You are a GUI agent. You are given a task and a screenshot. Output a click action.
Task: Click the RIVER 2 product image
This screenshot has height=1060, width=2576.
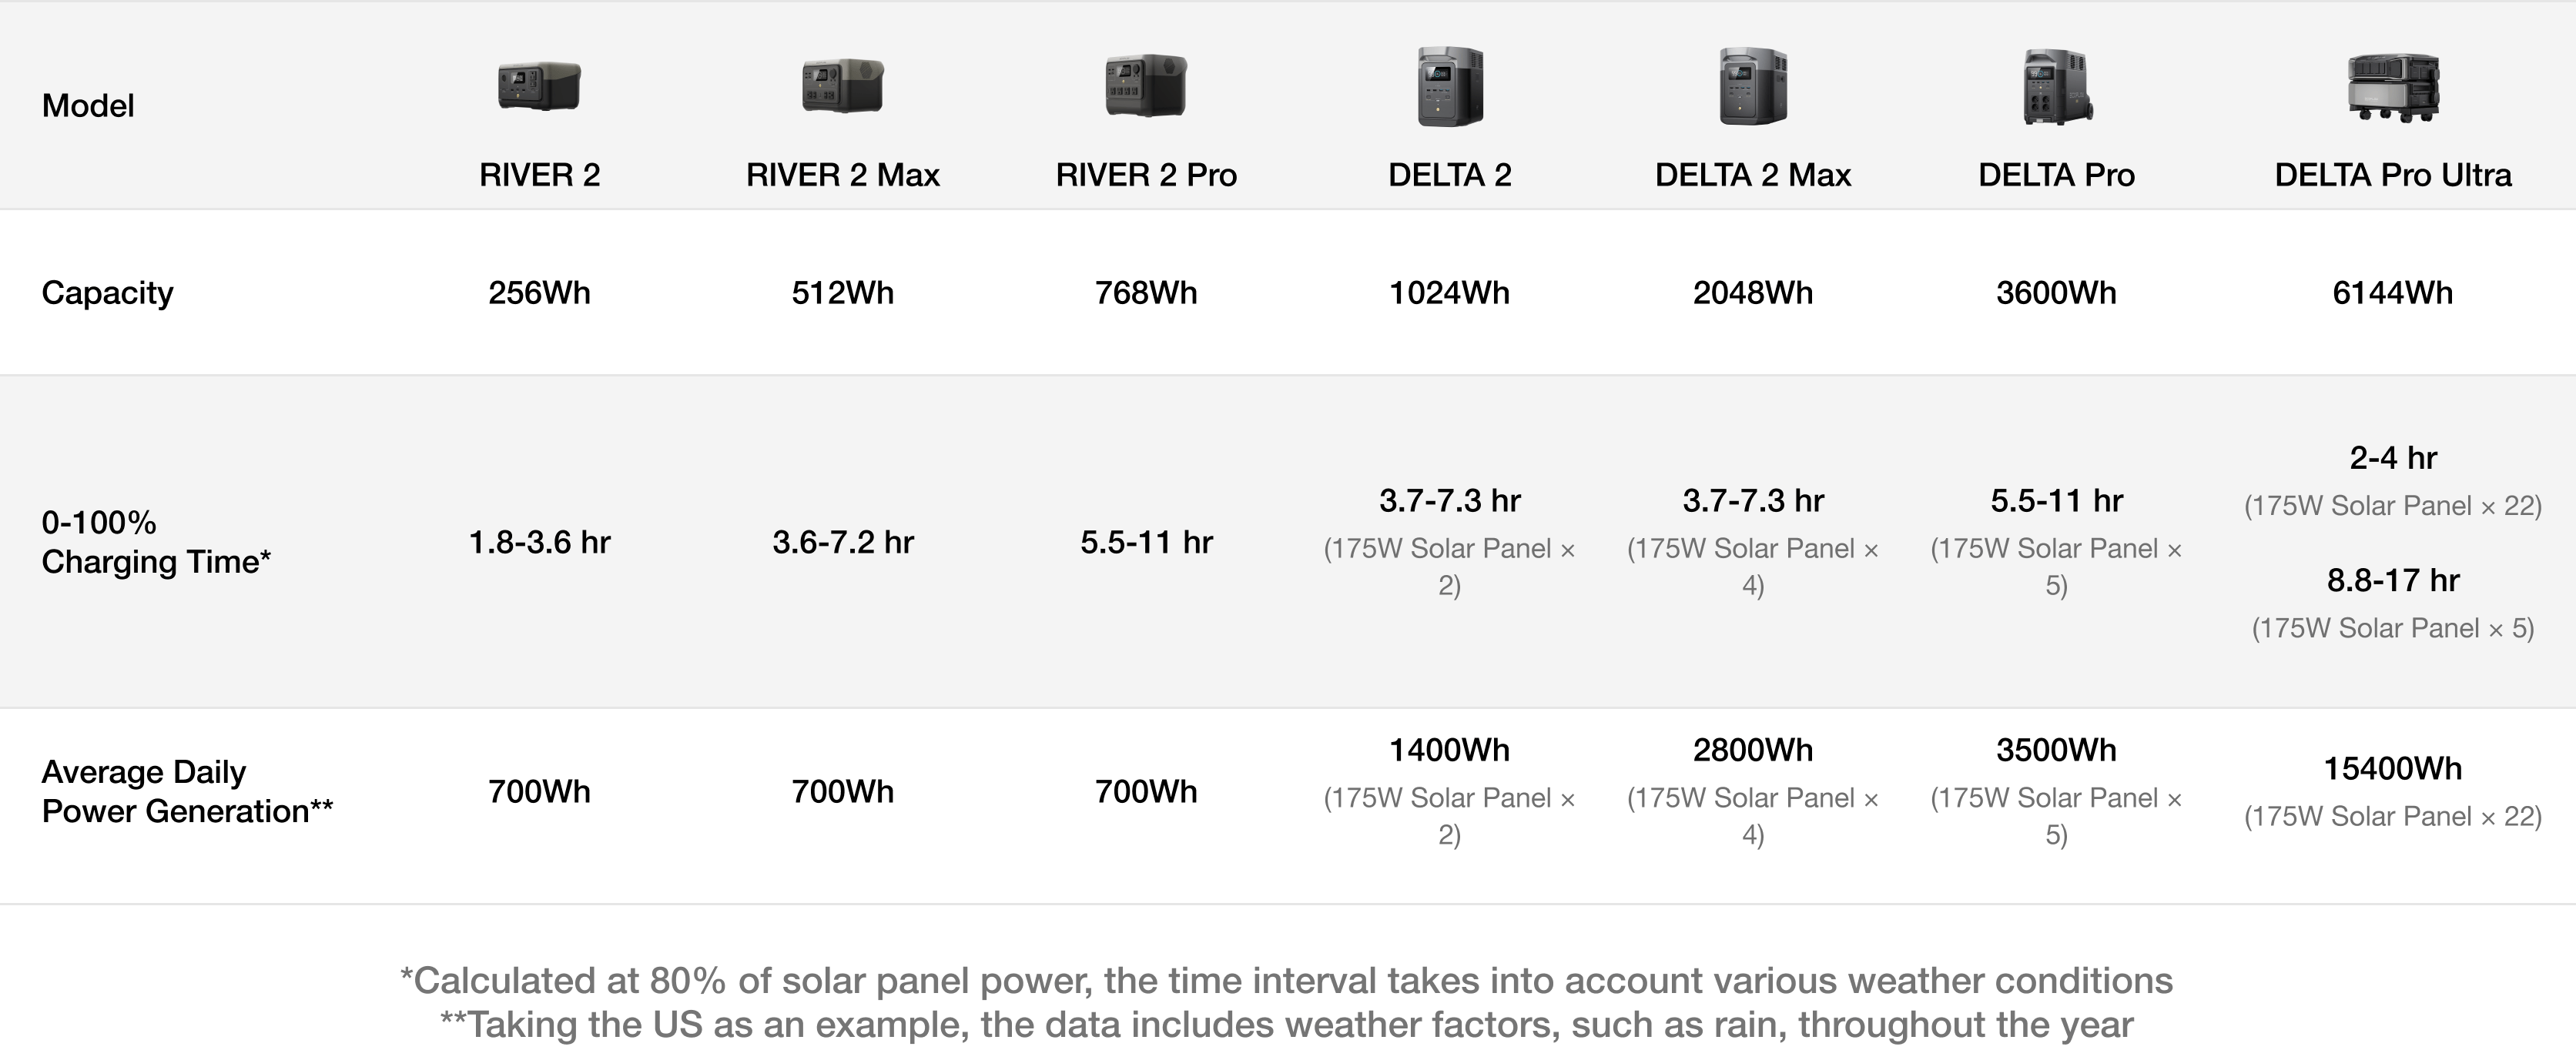coord(539,86)
